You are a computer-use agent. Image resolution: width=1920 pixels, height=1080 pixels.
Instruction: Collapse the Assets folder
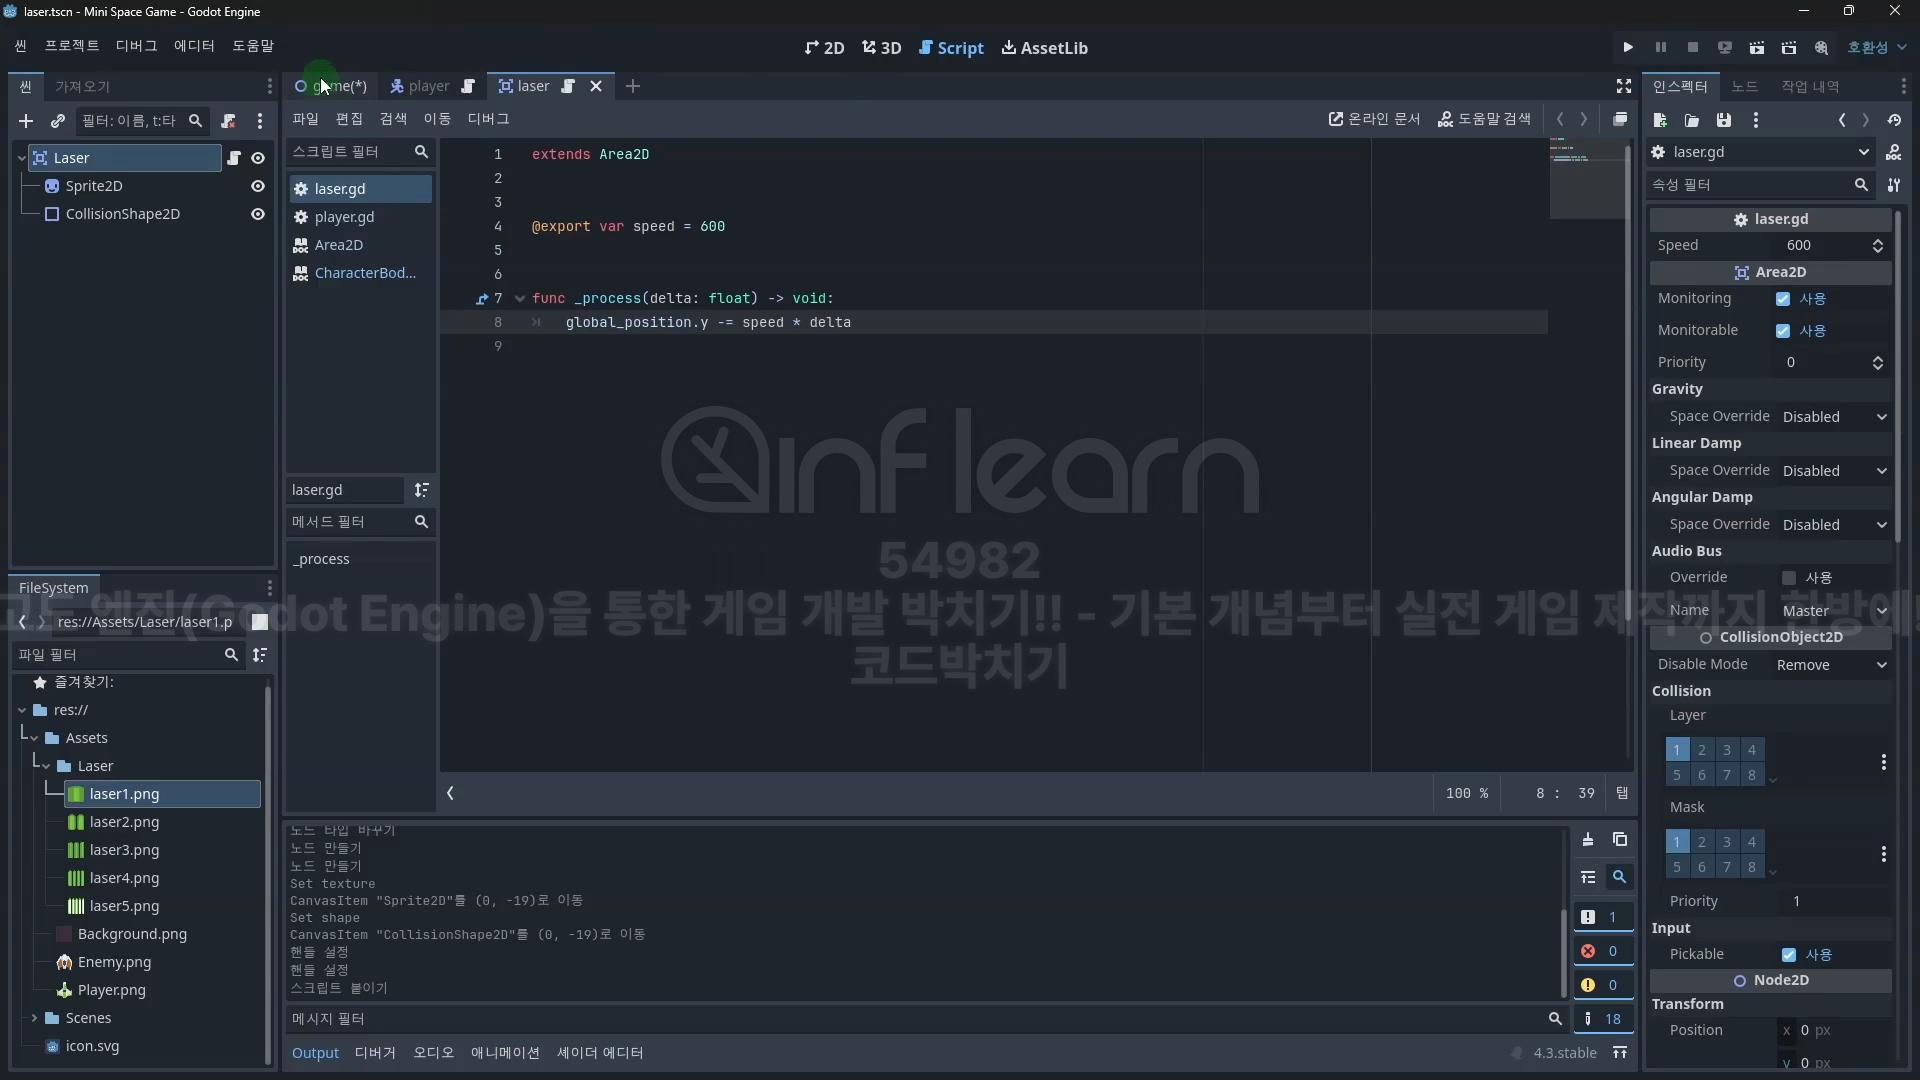34,738
